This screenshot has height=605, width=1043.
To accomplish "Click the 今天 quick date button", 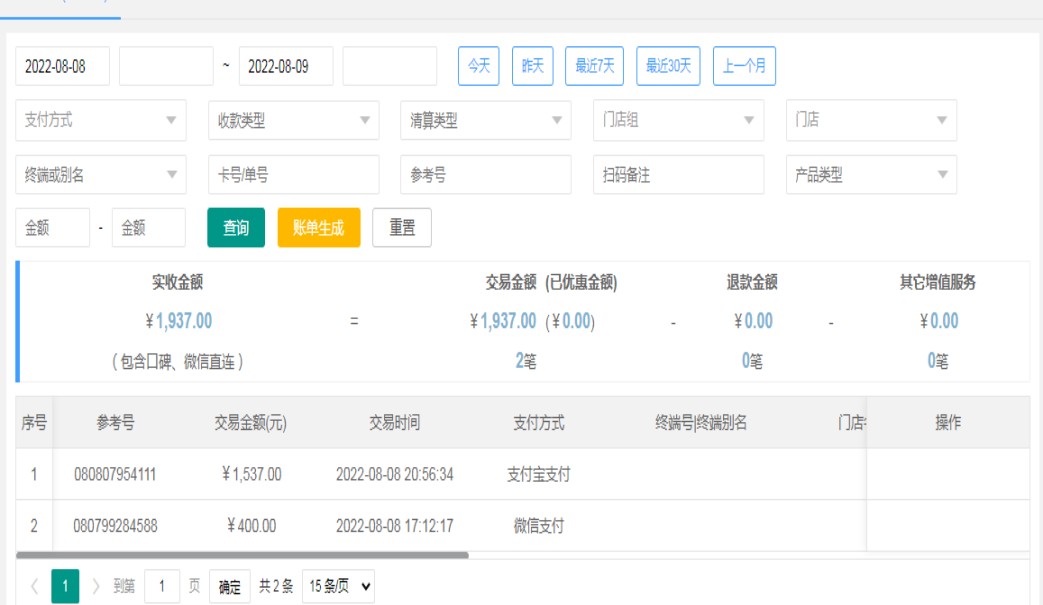I will pos(479,66).
